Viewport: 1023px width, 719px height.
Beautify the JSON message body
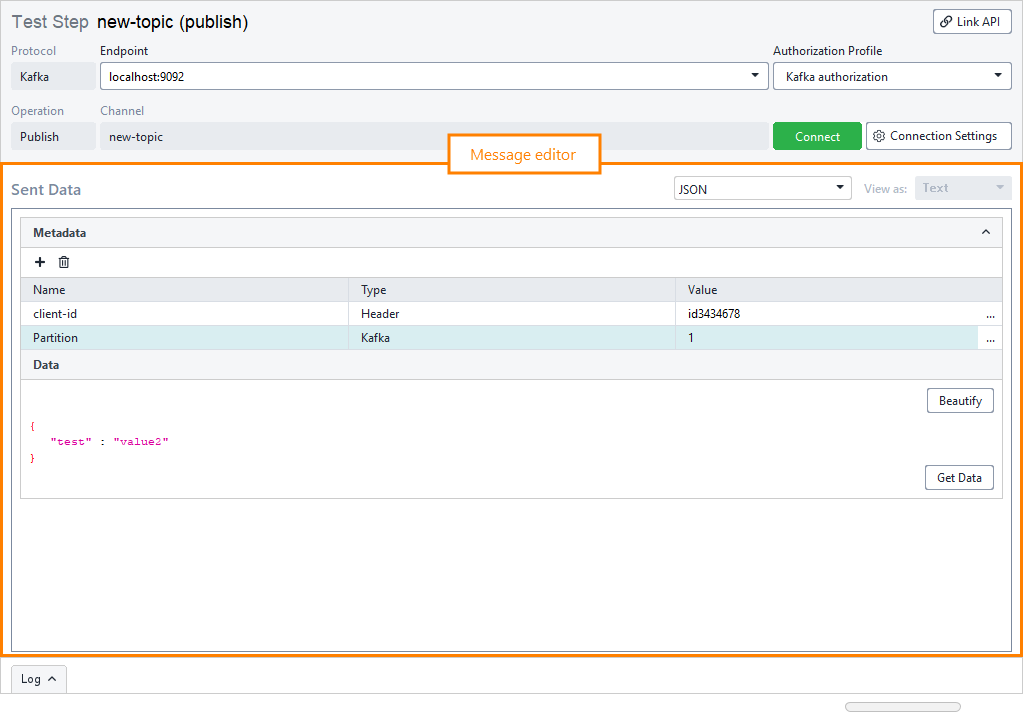coord(959,400)
